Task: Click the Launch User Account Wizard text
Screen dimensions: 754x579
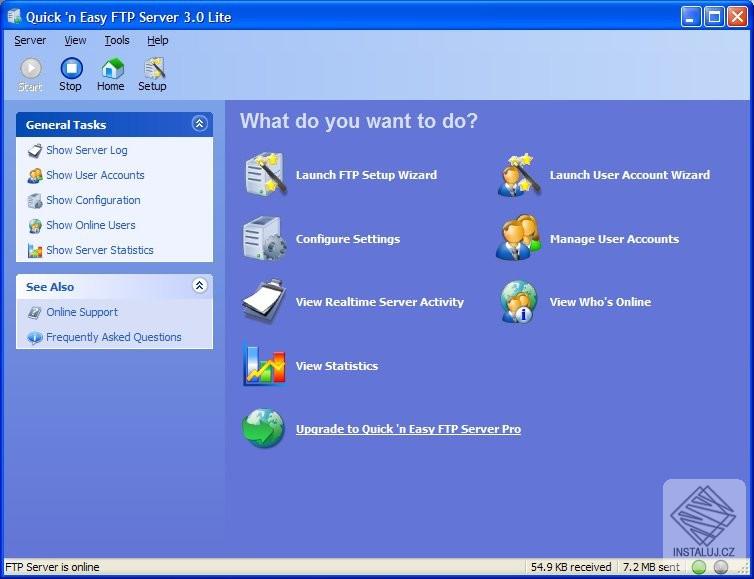Action: (629, 175)
